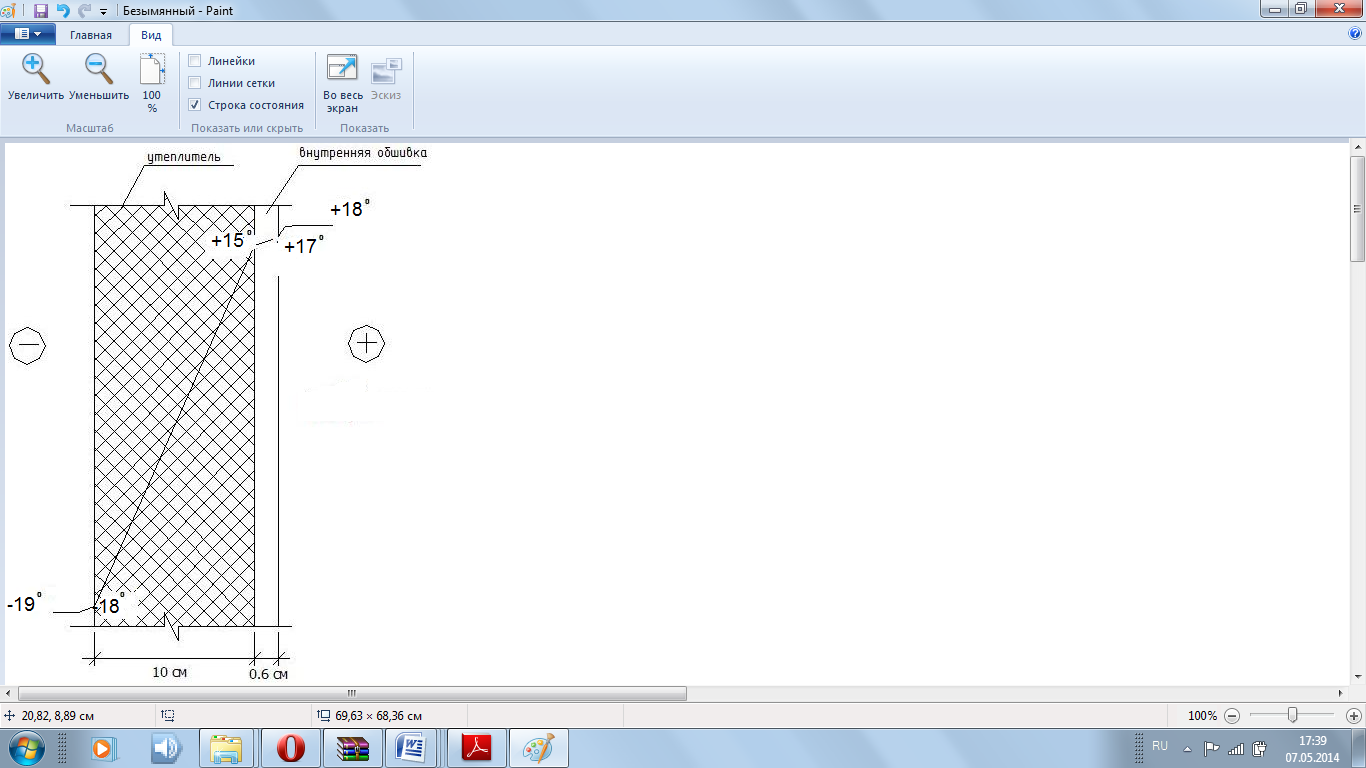Click the minus polygon symbol on the canvas
The width and height of the screenshot is (1366, 768).
click(27, 345)
